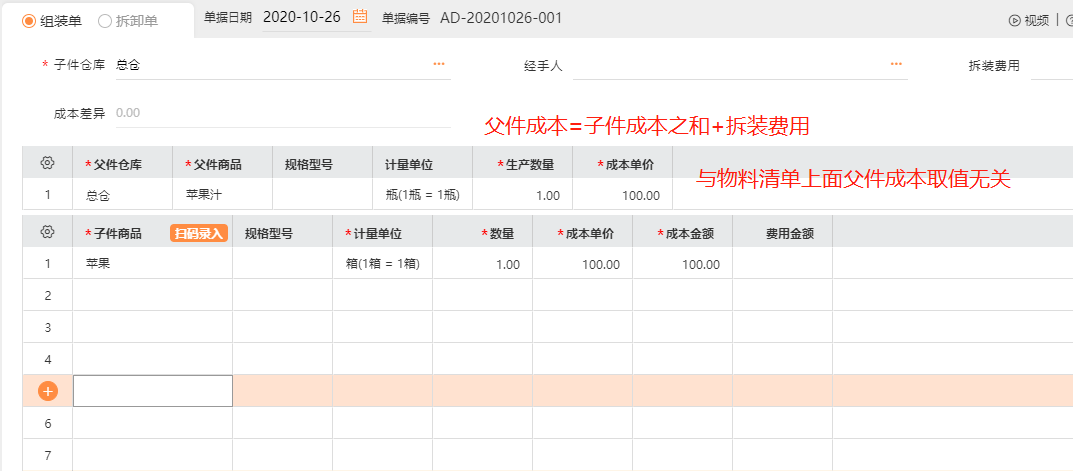Click the 子件商品 cell 苹果
1073x471 pixels.
pos(153,264)
